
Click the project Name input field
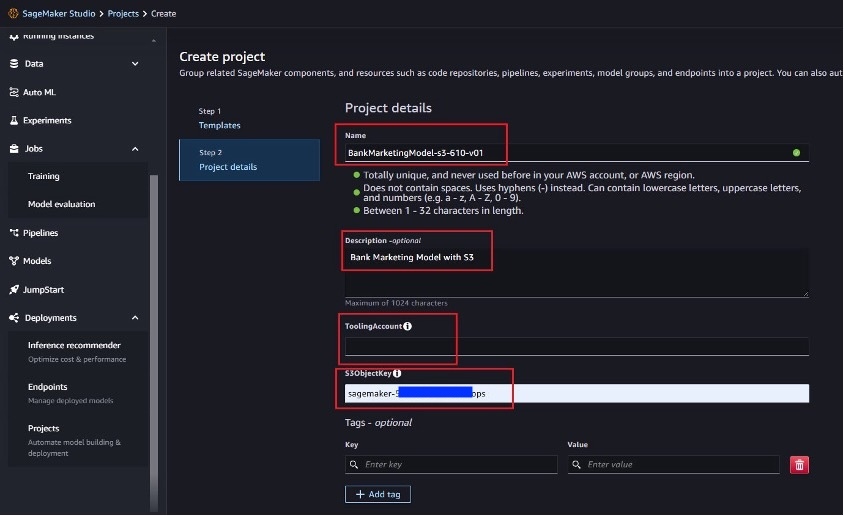(576, 153)
